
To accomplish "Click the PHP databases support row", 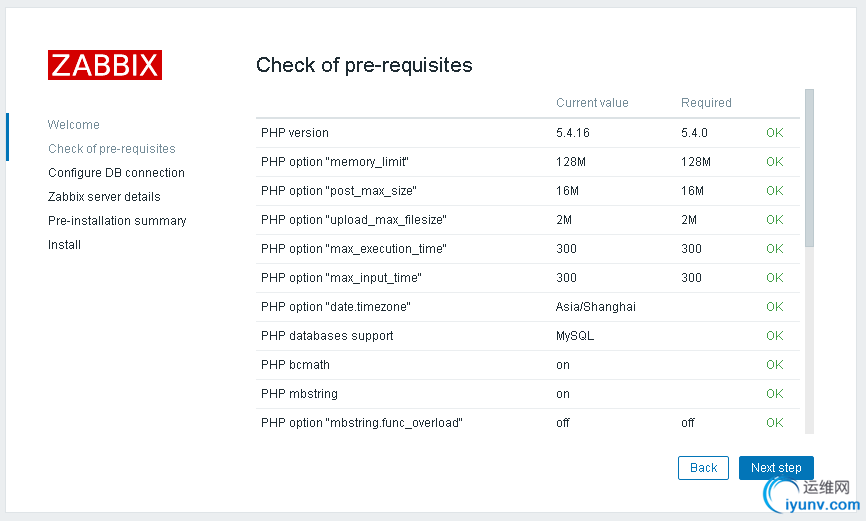I will point(527,336).
